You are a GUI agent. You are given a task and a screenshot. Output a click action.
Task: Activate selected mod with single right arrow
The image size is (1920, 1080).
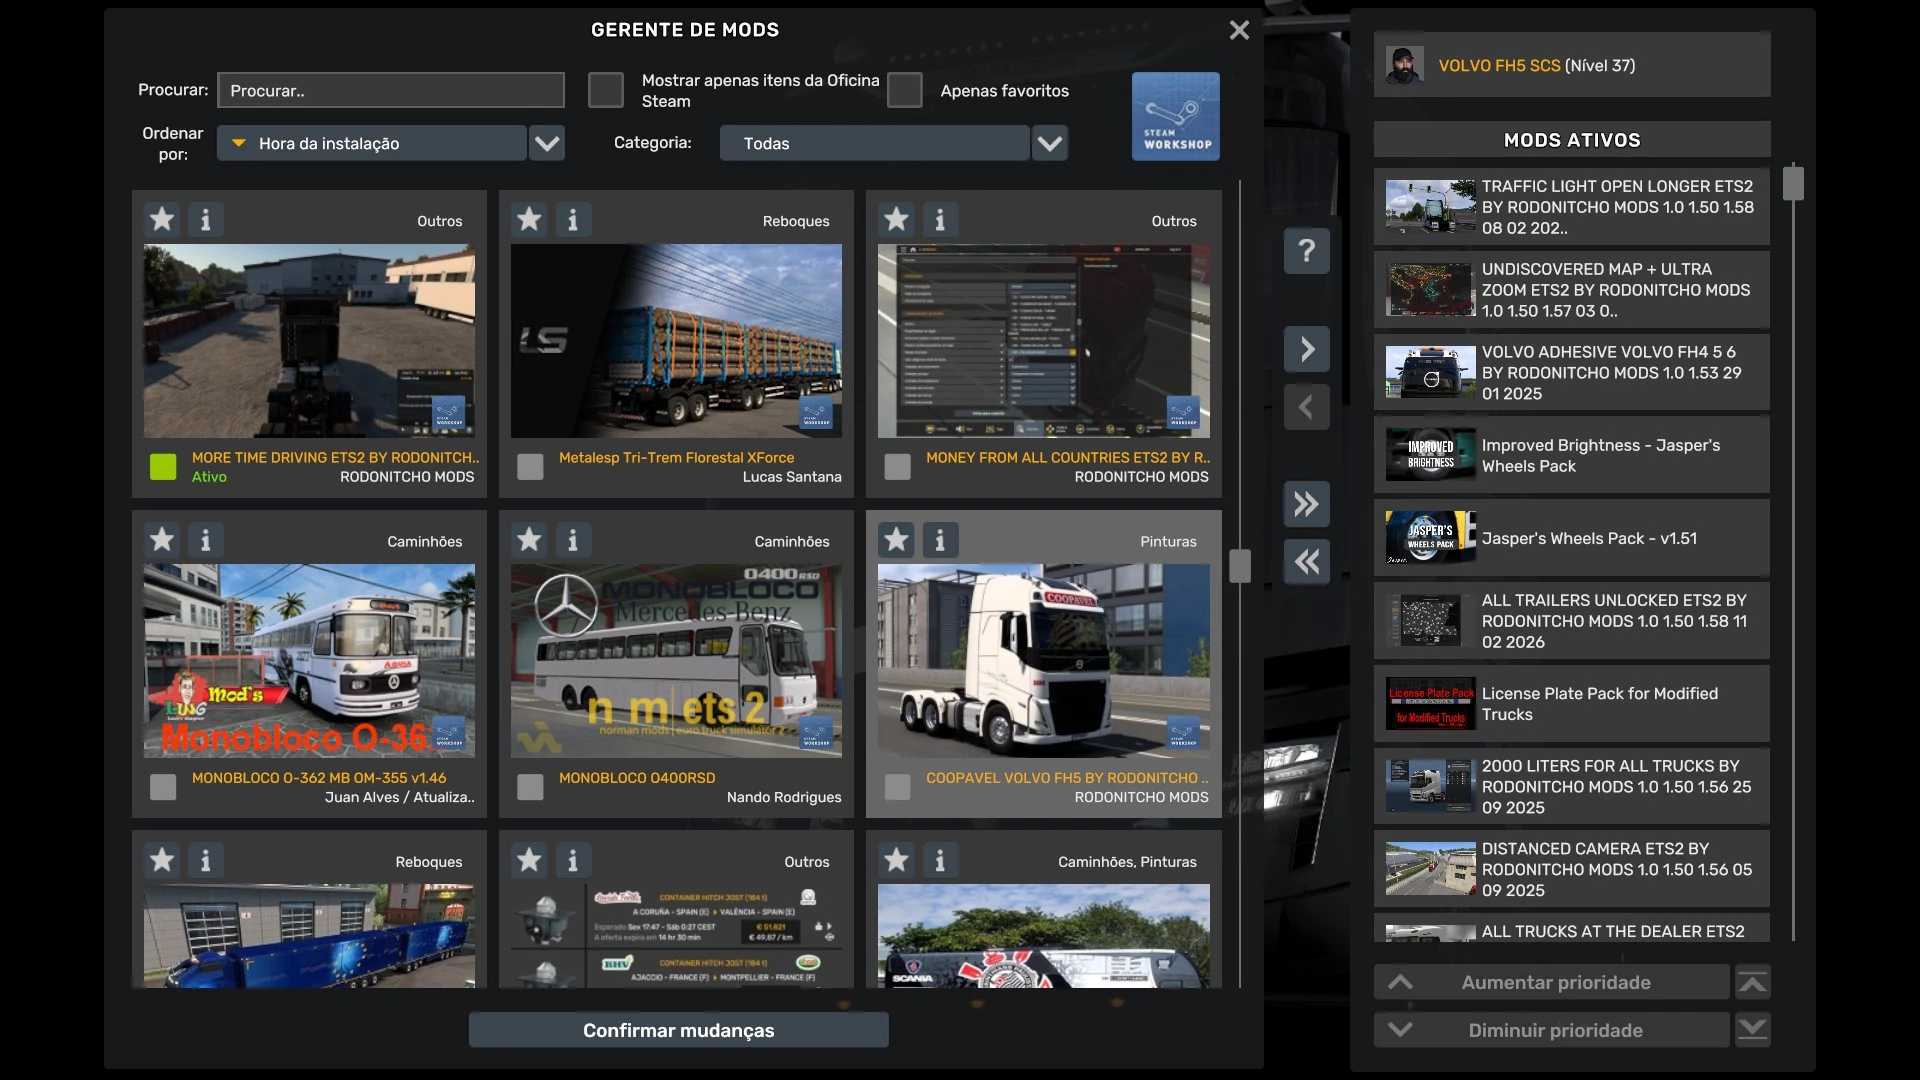pyautogui.click(x=1306, y=349)
